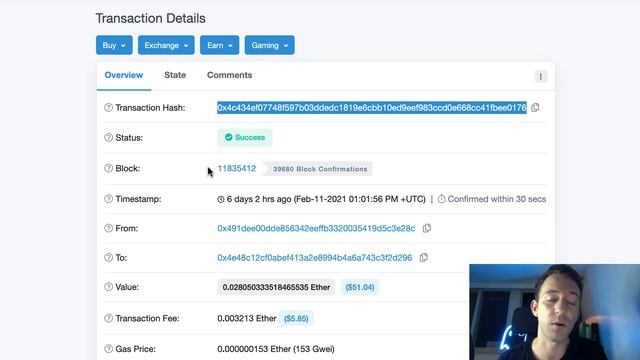Click the ($51.04) value badge
The image size is (640, 360).
point(360,287)
